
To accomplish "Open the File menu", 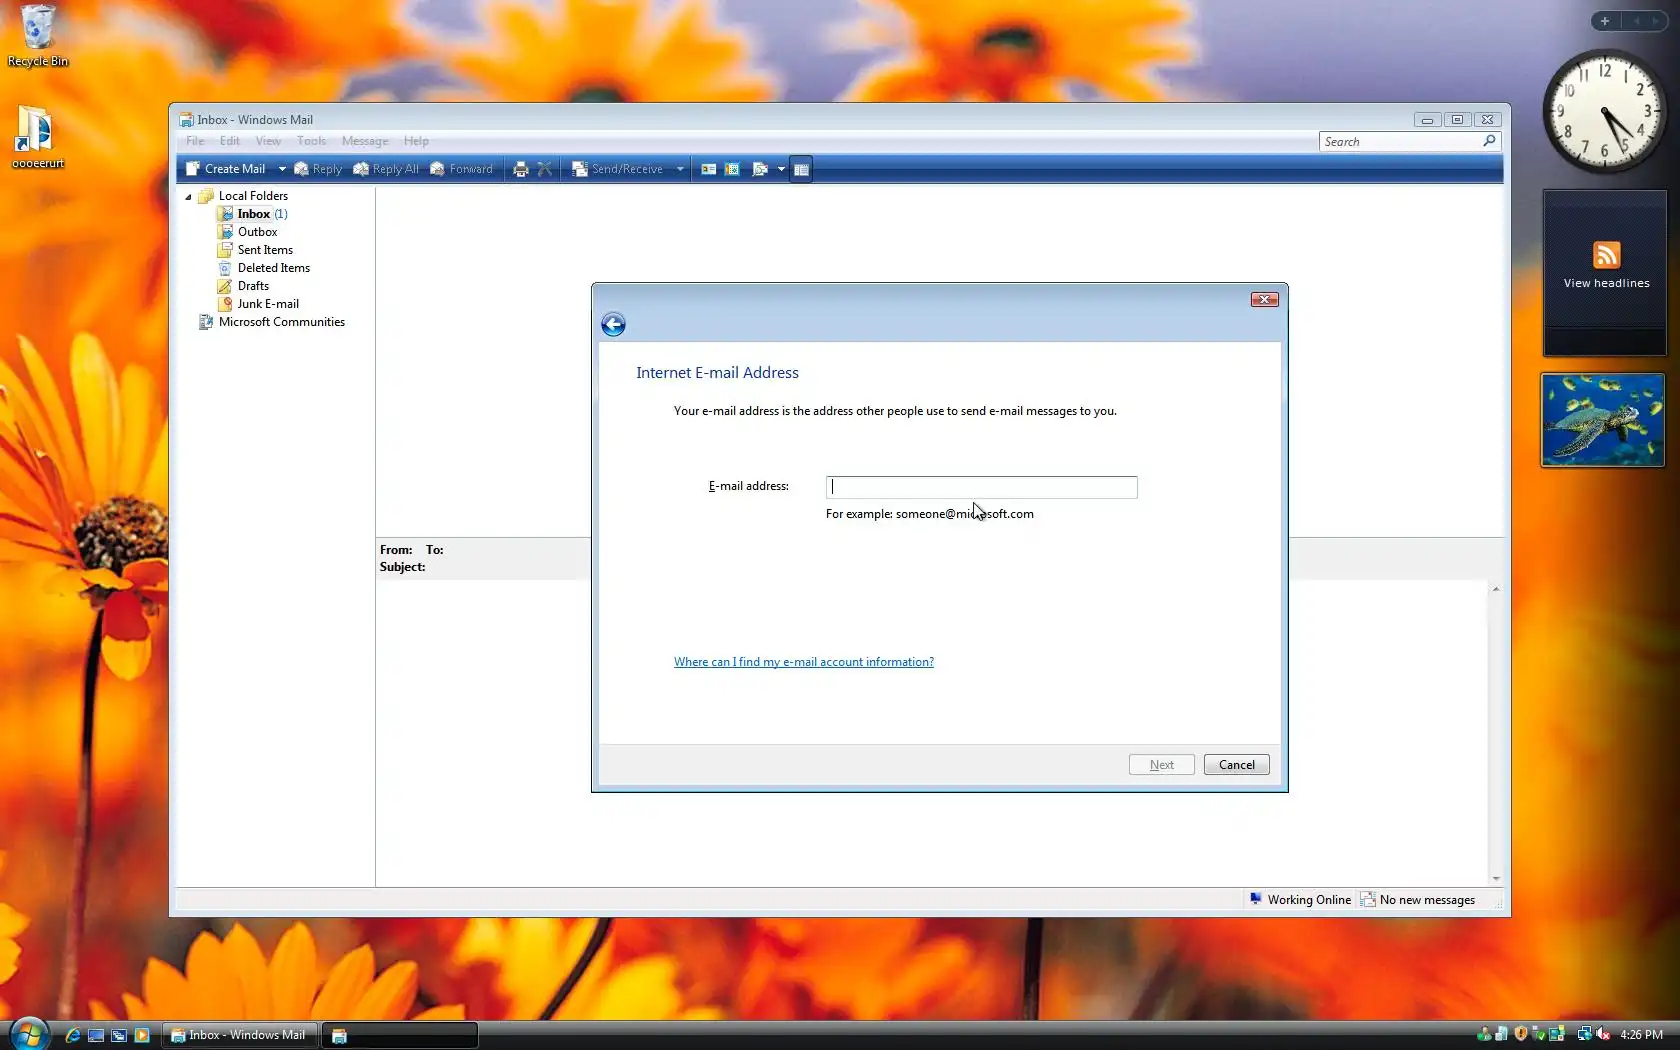I will [195, 141].
